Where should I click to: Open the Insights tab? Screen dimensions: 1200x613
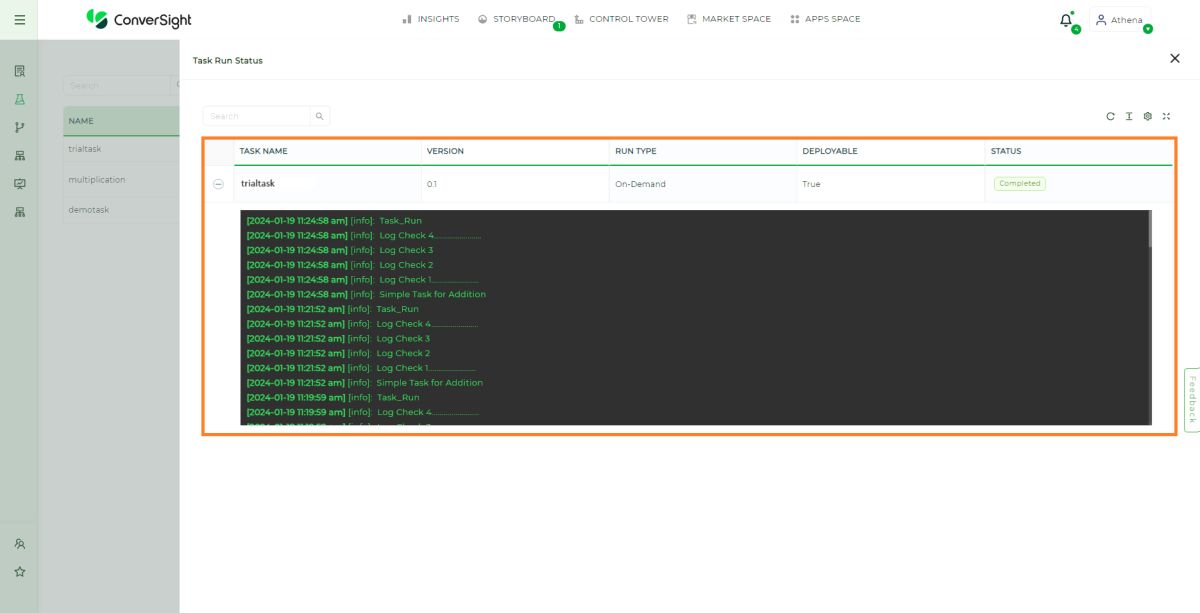pyautogui.click(x=431, y=19)
